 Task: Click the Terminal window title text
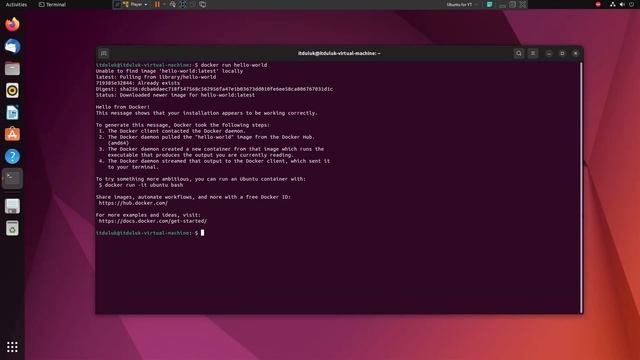point(339,53)
